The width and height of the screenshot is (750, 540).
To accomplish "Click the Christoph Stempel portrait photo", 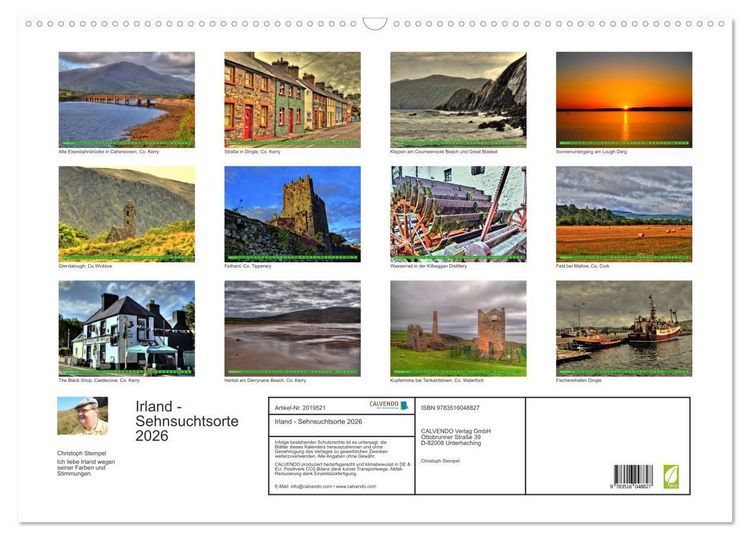I will pyautogui.click(x=82, y=416).
